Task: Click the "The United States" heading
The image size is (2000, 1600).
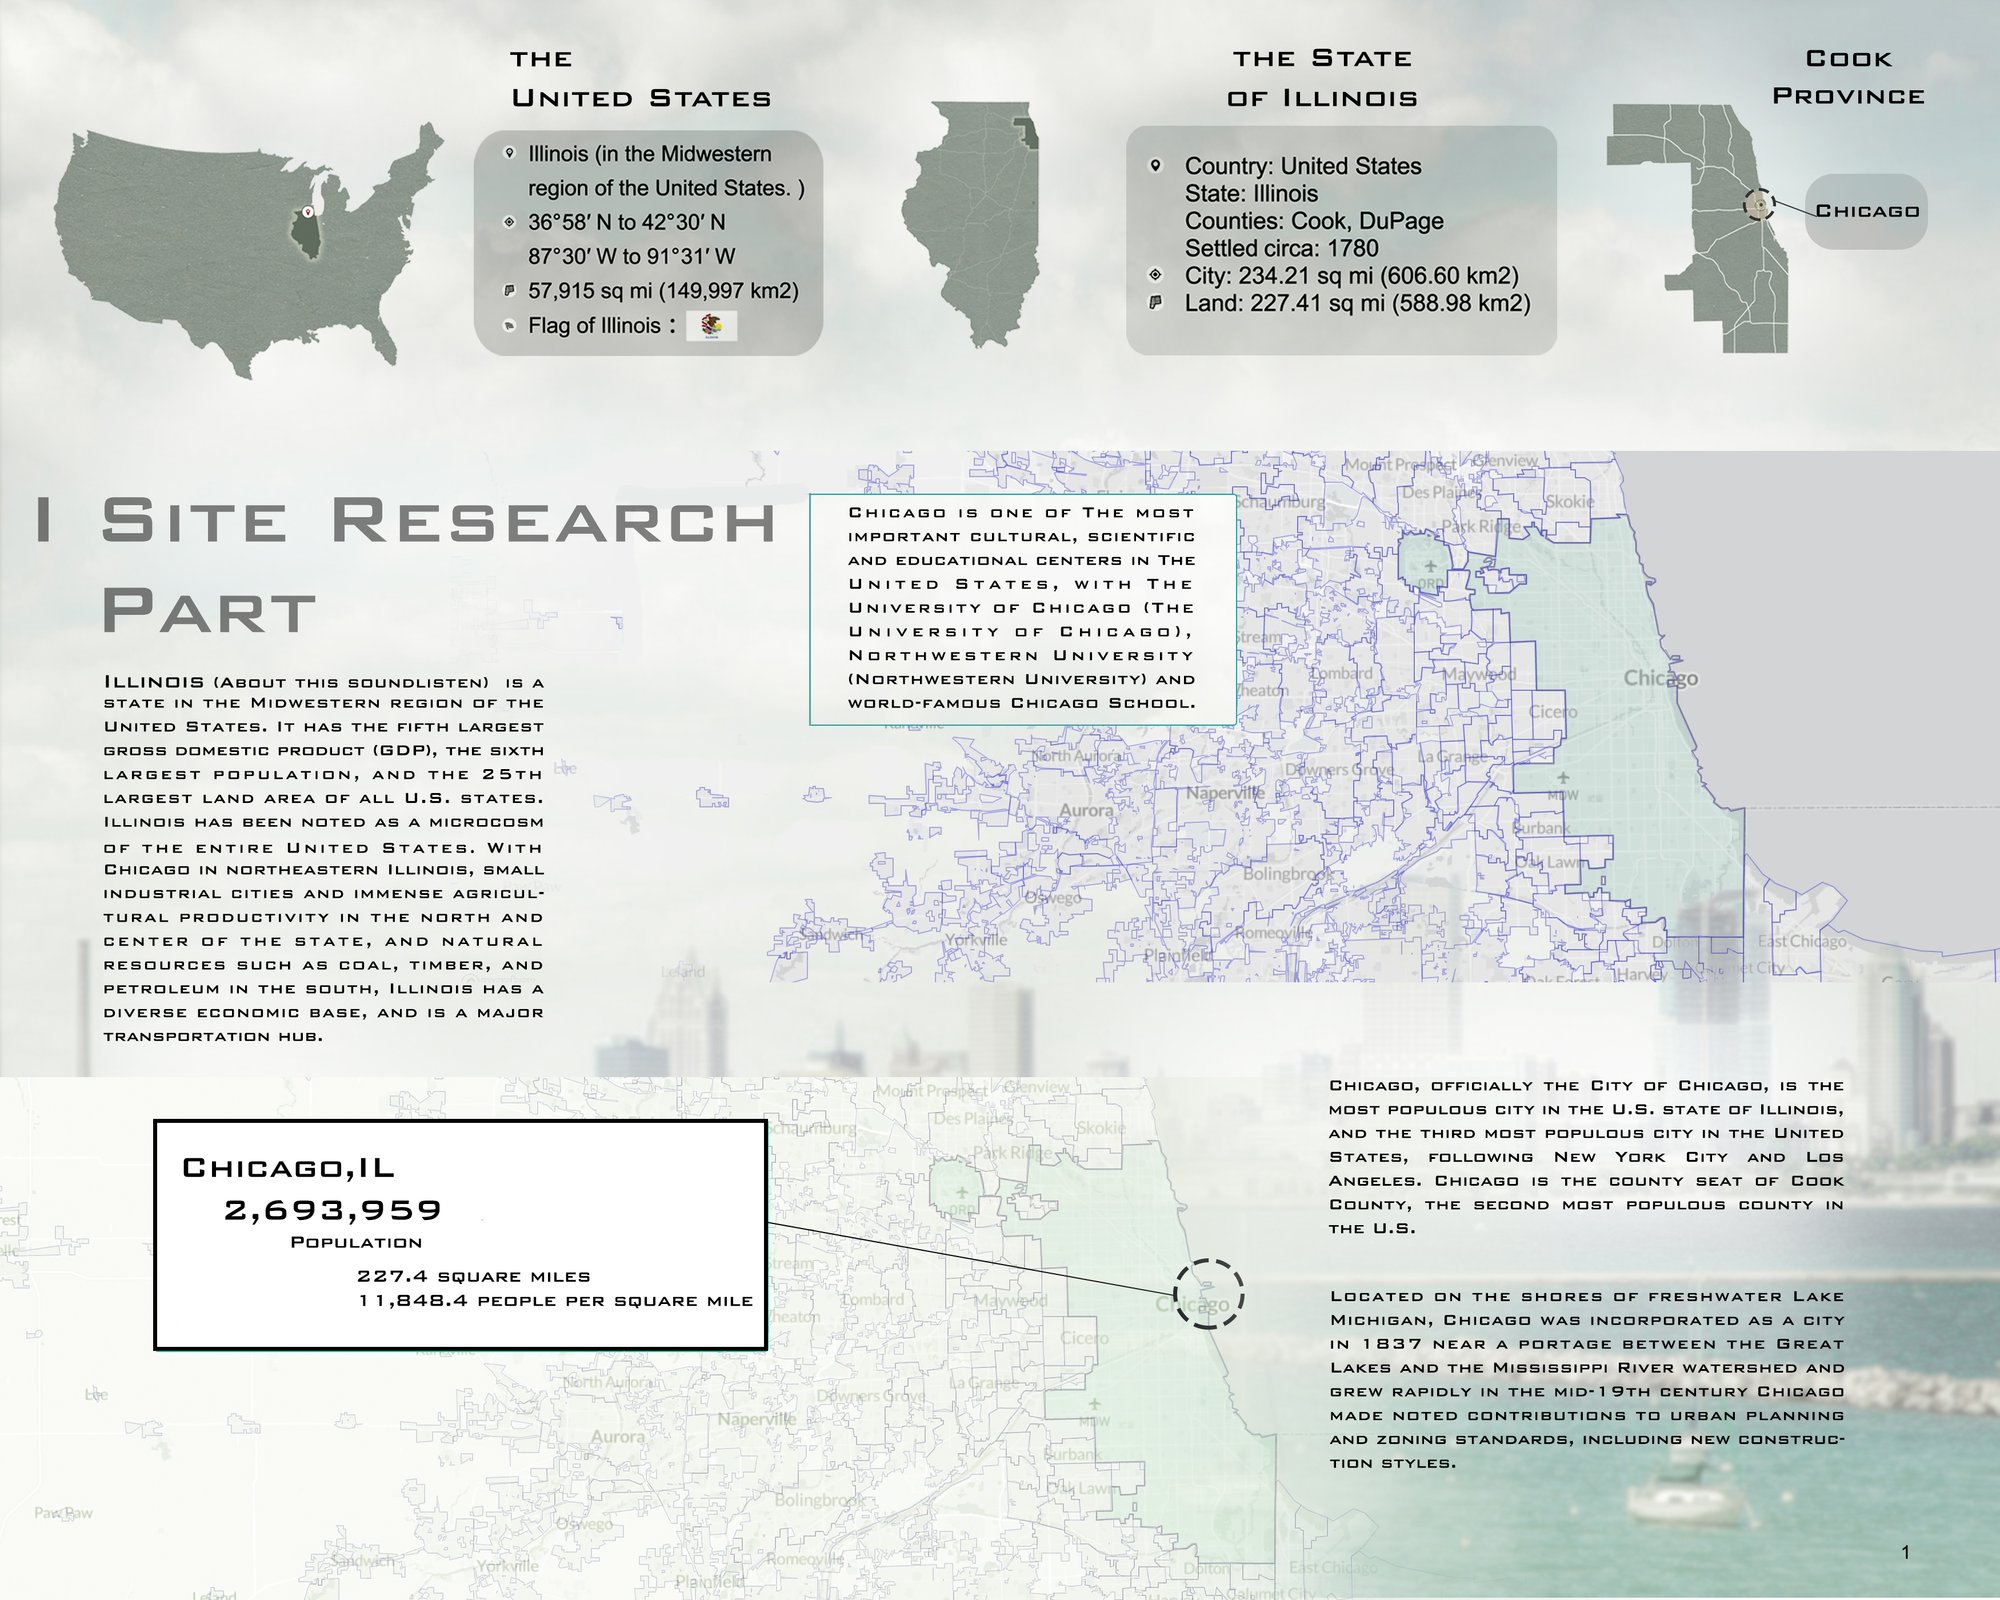Action: point(641,79)
